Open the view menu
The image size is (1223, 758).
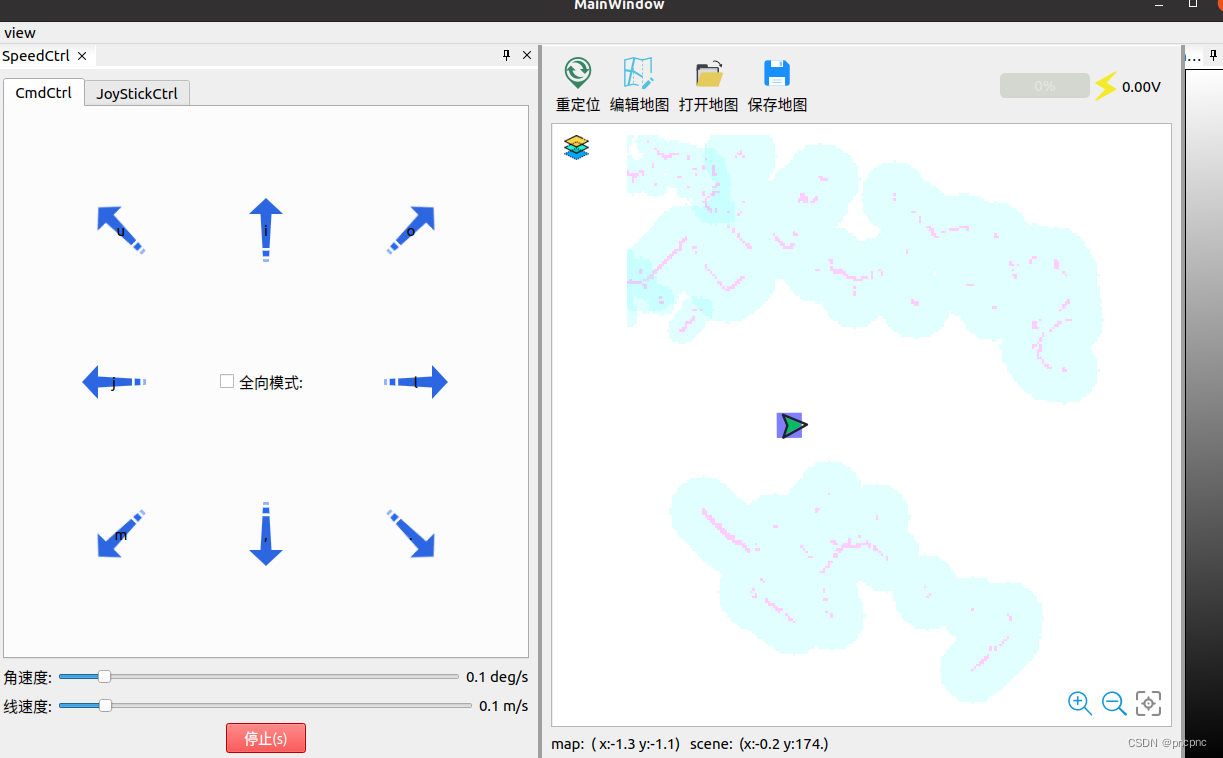(x=19, y=32)
